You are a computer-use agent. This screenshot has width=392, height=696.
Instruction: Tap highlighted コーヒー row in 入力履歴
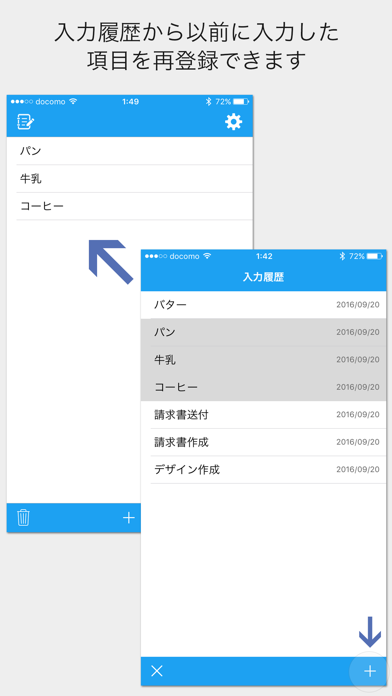[264, 387]
